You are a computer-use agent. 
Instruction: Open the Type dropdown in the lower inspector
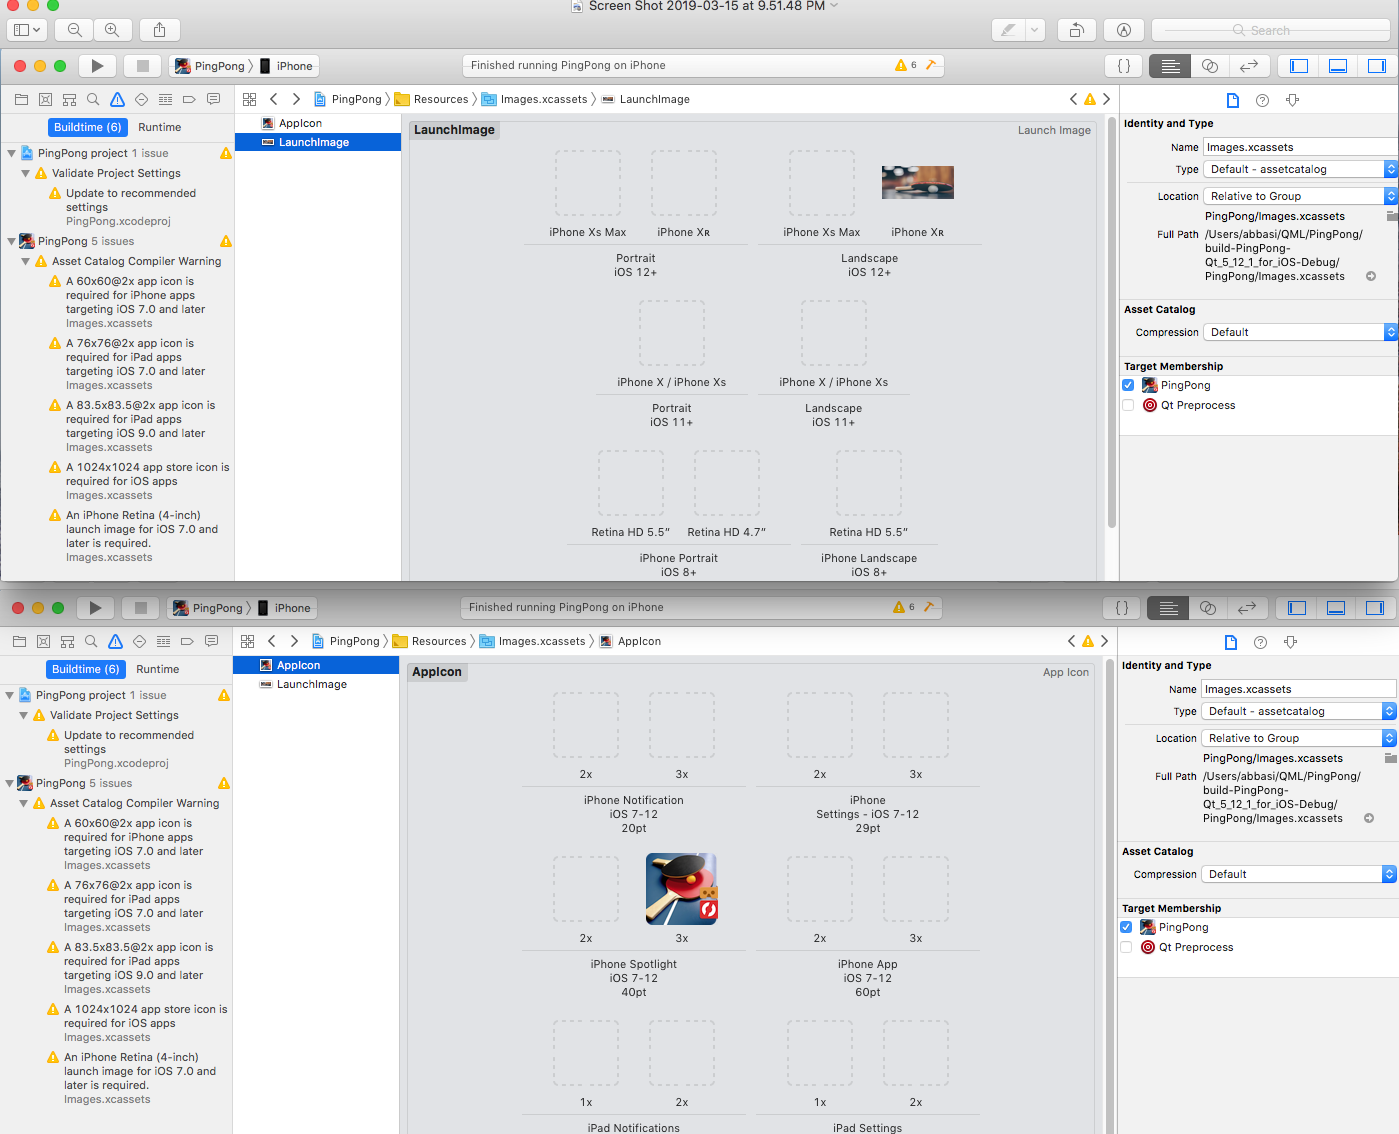1298,711
